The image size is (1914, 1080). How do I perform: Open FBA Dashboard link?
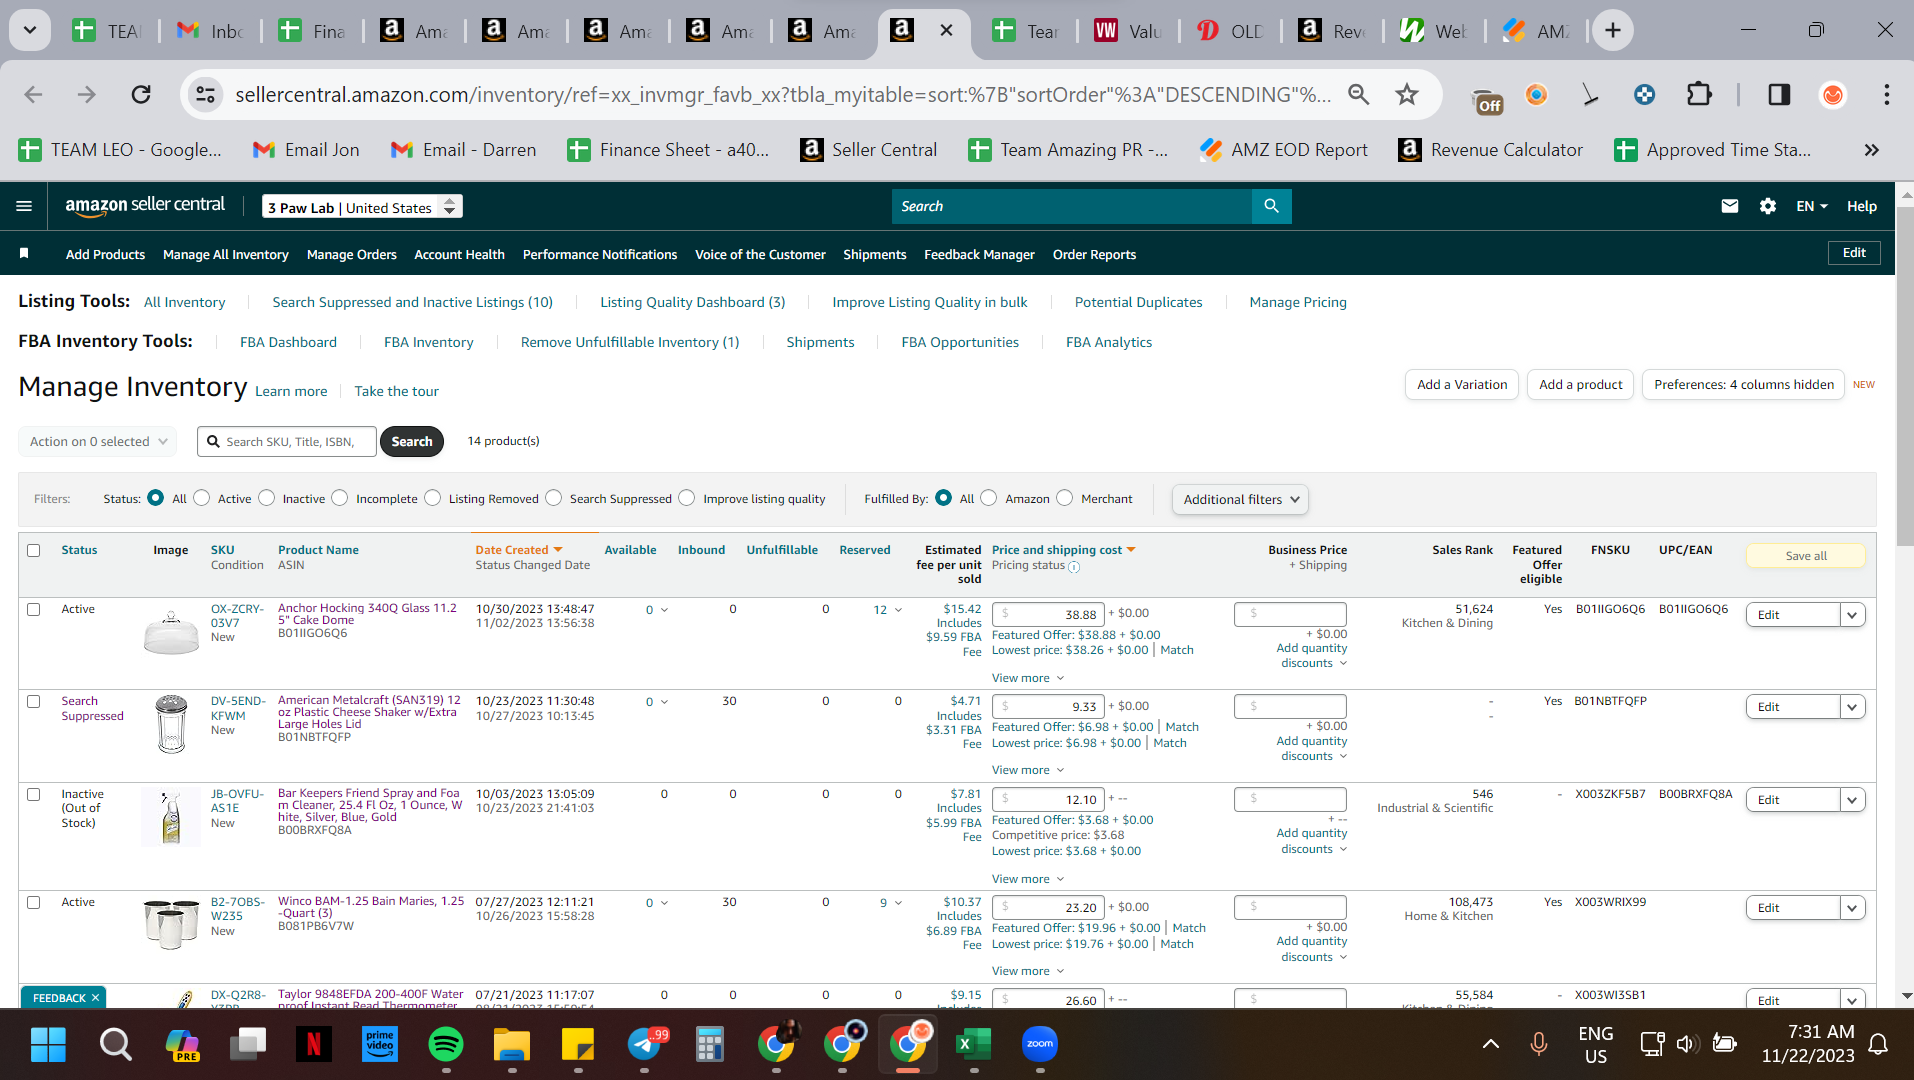point(288,342)
